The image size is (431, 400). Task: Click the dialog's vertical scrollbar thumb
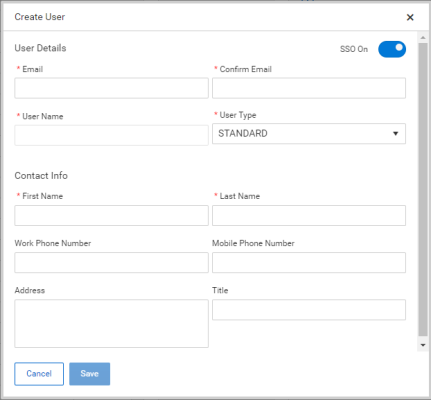(x=423, y=189)
